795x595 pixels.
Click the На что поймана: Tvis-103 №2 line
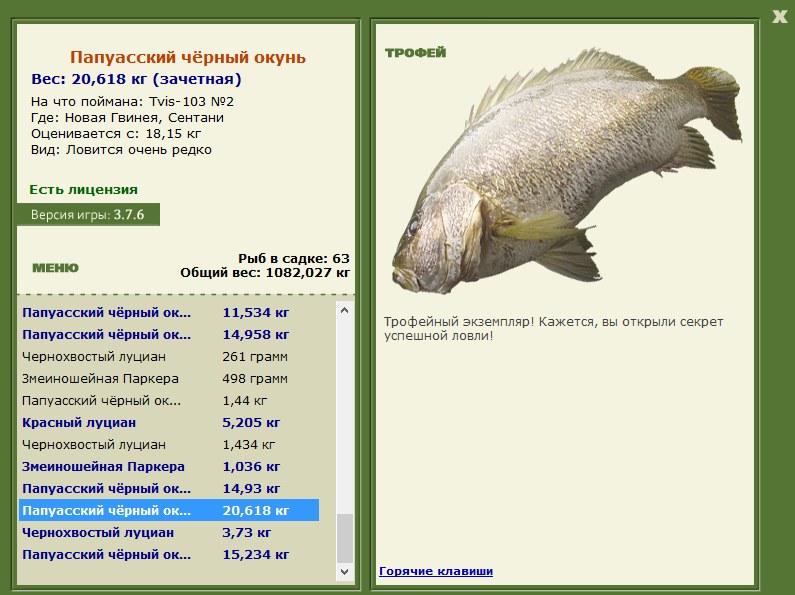(x=132, y=101)
